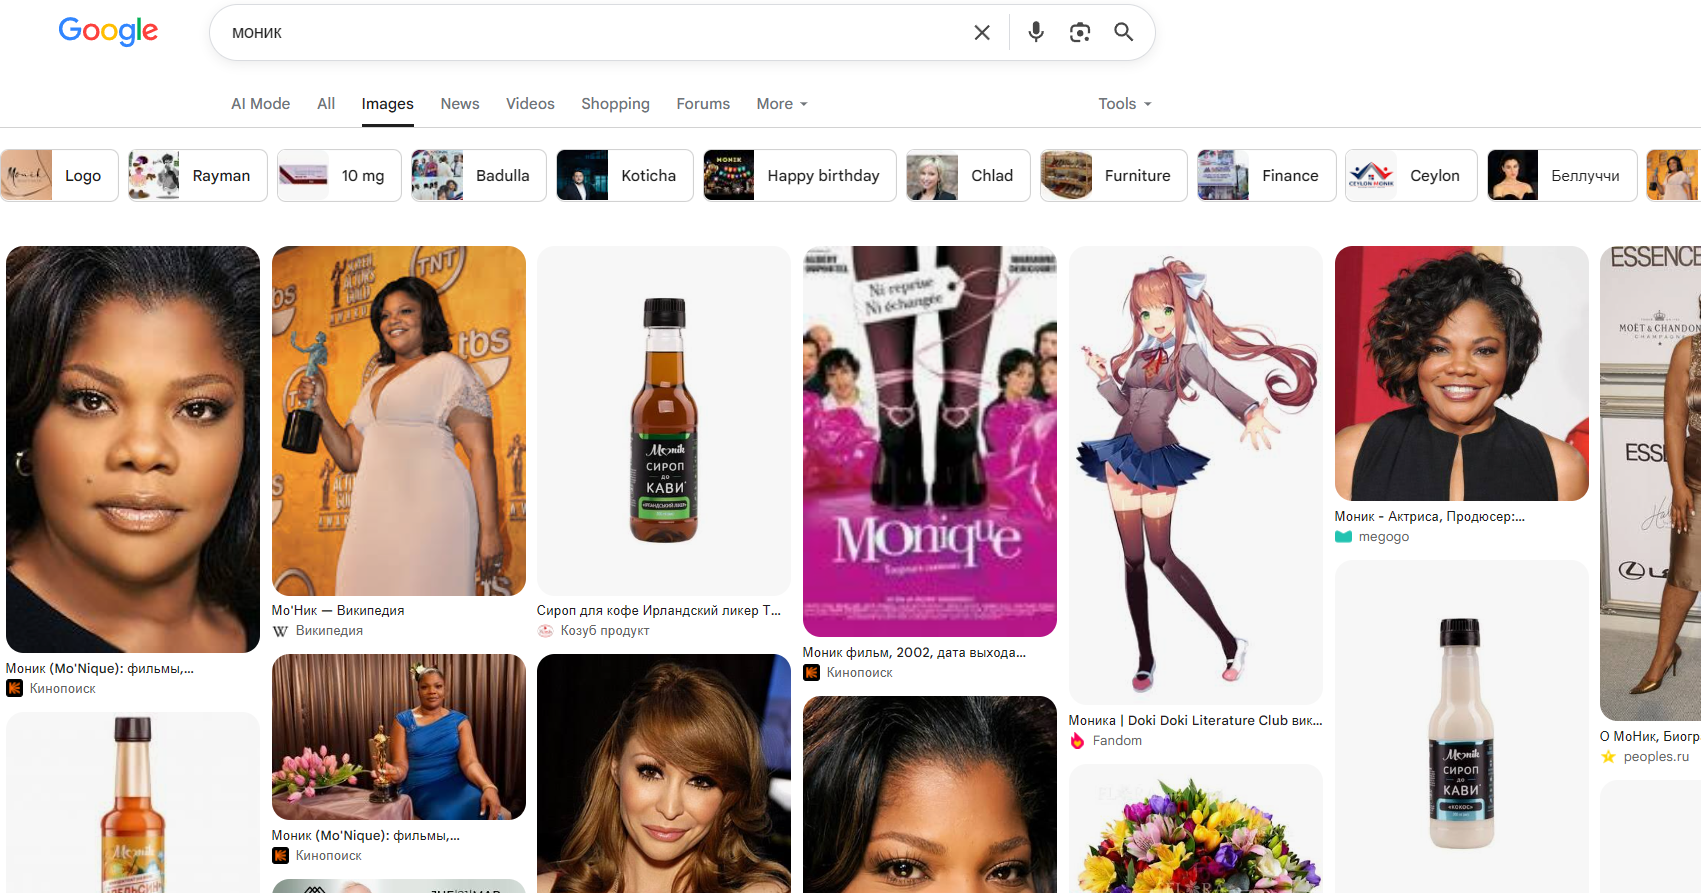Filter images by Finance chip
Image resolution: width=1701 pixels, height=893 pixels.
pyautogui.click(x=1267, y=175)
